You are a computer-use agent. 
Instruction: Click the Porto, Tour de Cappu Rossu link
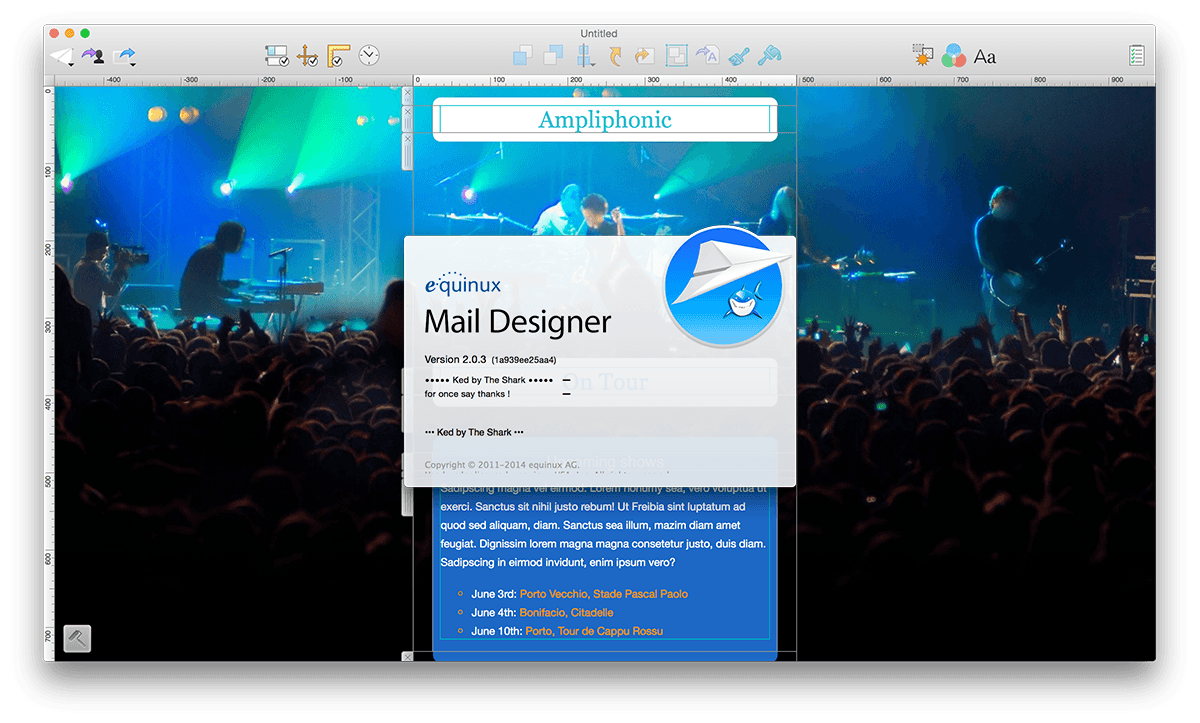pyautogui.click(x=594, y=632)
